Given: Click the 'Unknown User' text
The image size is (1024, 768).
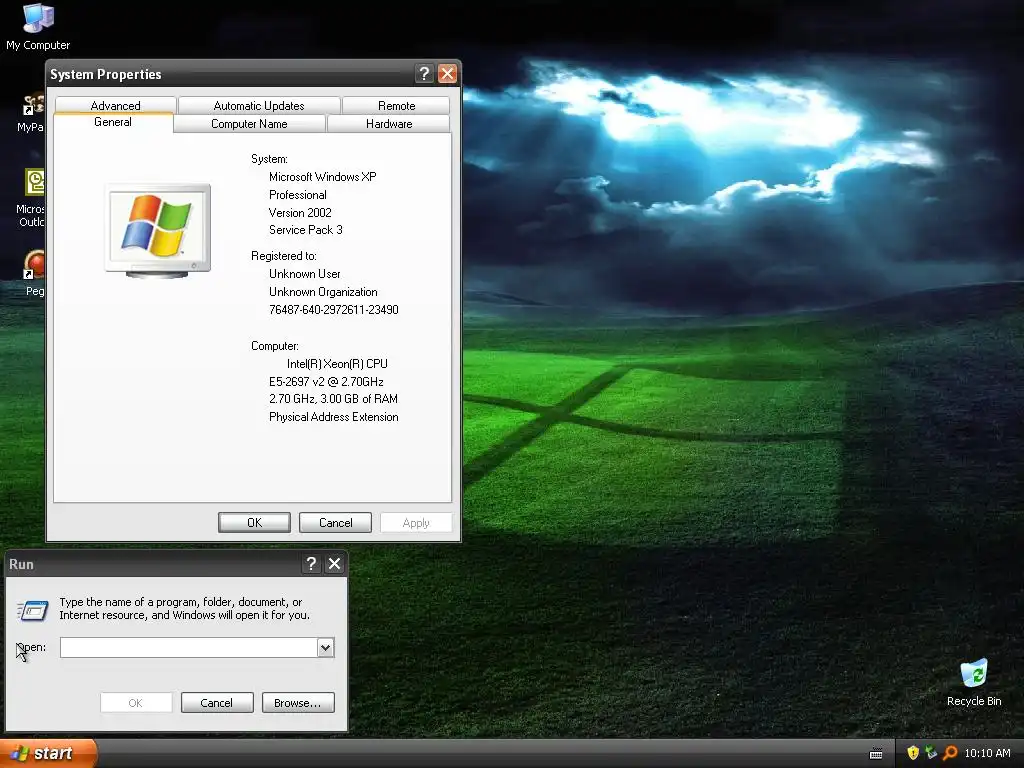Looking at the screenshot, I should click(x=304, y=274).
